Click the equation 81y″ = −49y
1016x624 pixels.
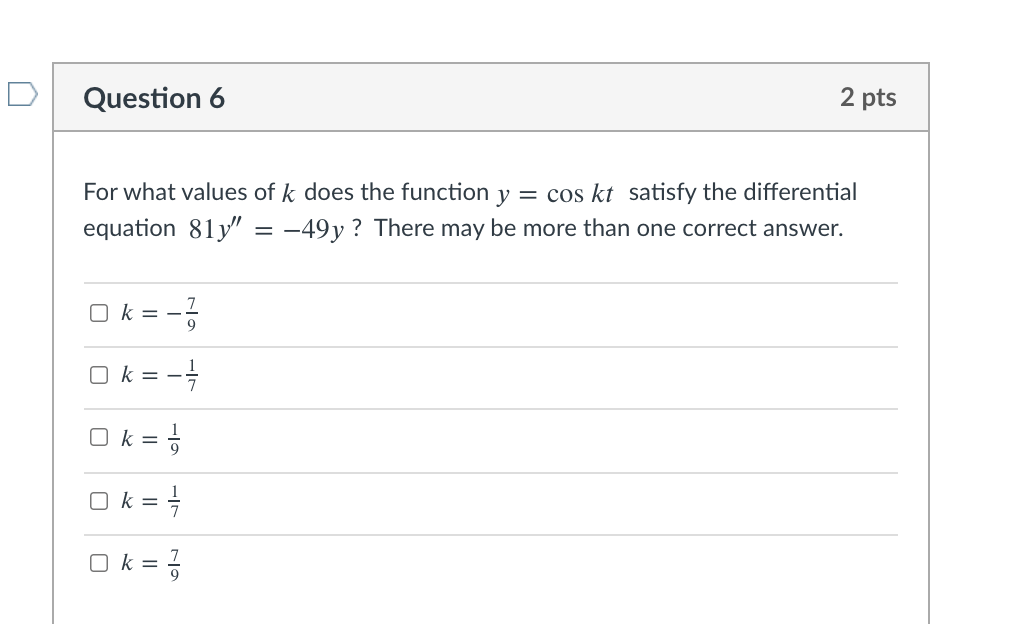[267, 229]
